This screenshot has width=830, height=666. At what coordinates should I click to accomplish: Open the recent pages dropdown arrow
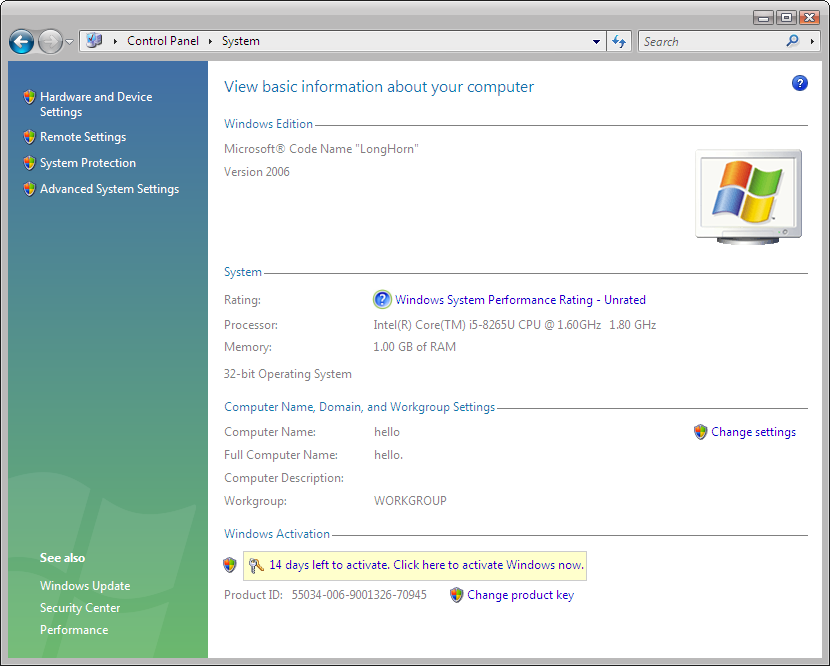(x=70, y=42)
